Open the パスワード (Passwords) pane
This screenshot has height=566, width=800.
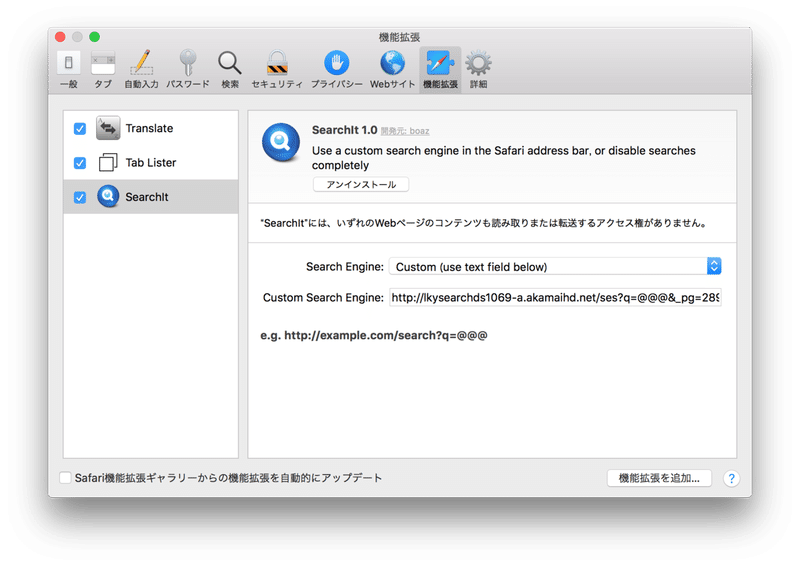188,69
